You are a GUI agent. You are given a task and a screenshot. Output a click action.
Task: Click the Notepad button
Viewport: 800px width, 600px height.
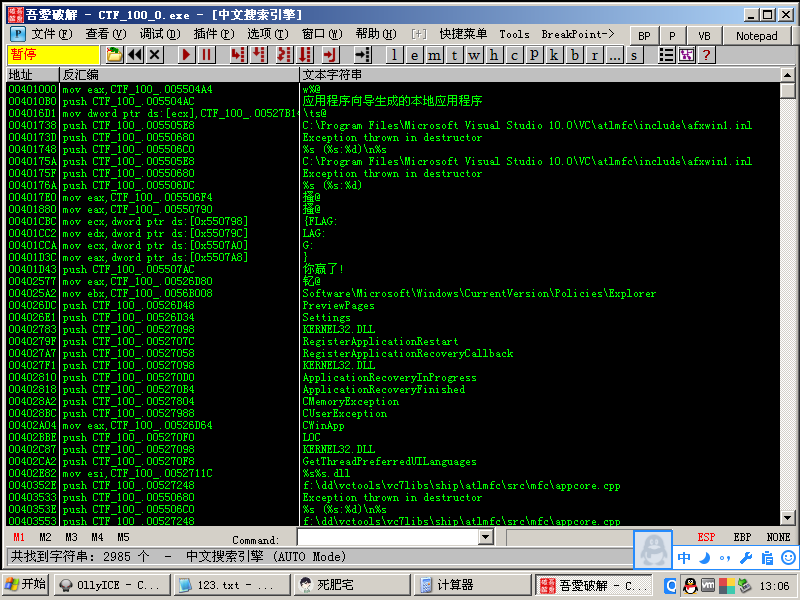tap(756, 35)
